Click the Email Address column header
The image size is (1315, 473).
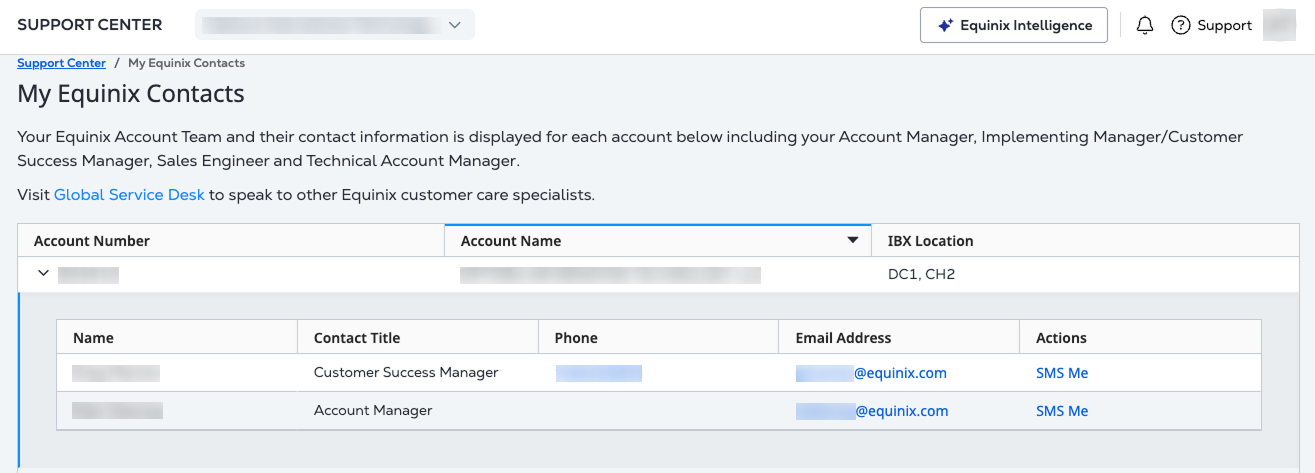[x=843, y=338]
